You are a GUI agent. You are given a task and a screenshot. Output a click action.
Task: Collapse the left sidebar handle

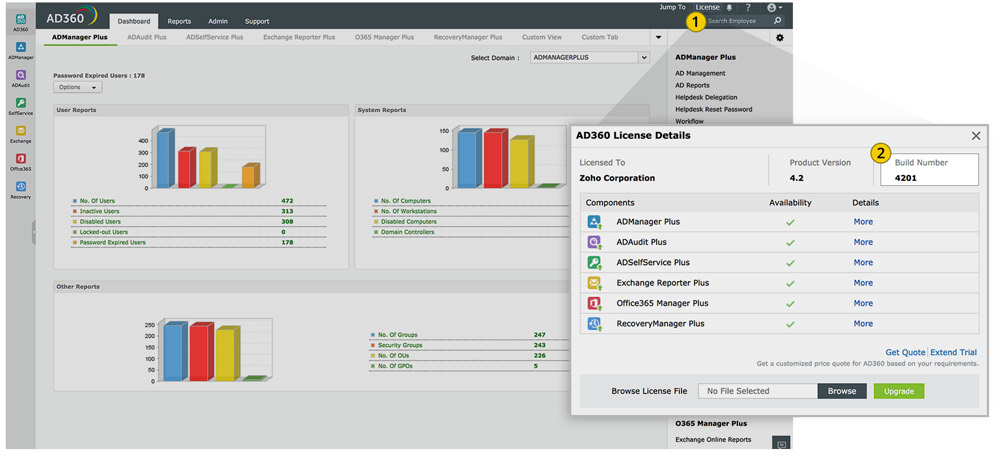click(x=34, y=232)
